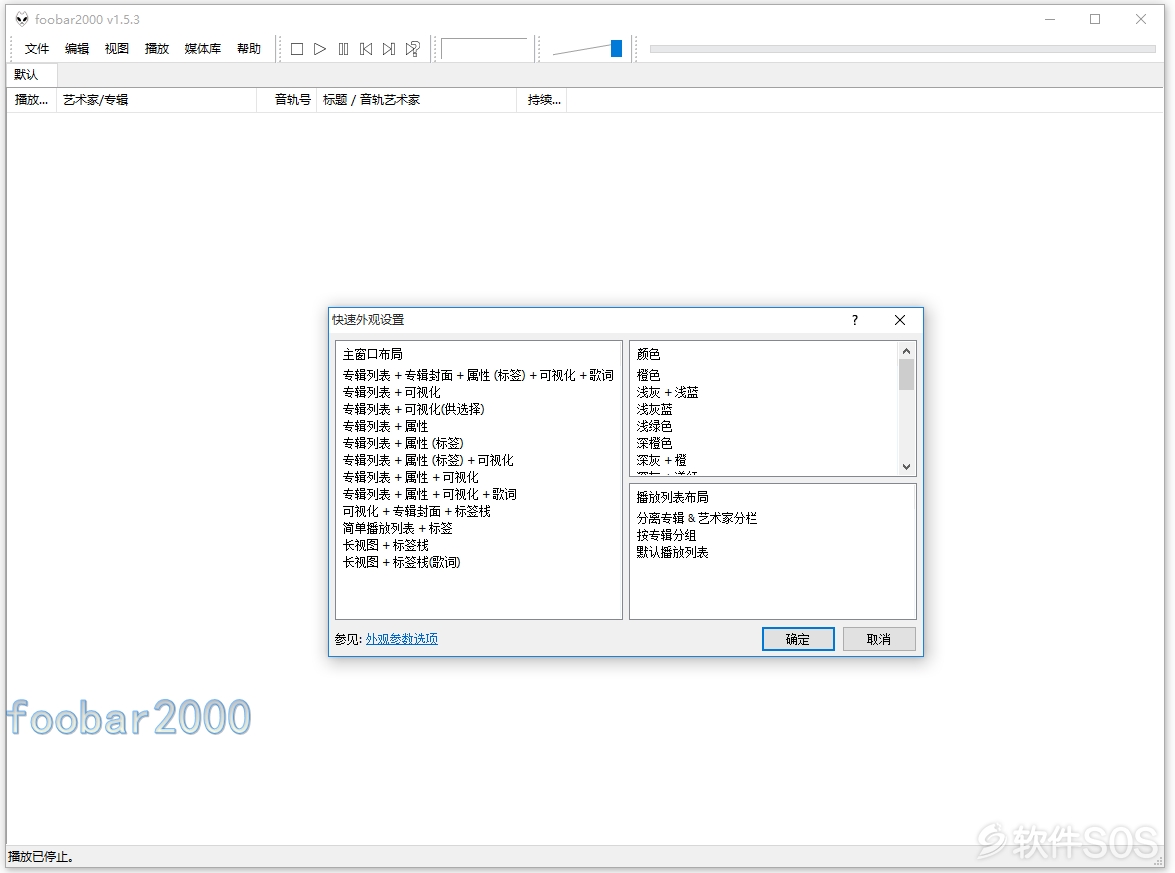
Task: Click the 艺术家/专辑 column header
Action: [x=156, y=100]
